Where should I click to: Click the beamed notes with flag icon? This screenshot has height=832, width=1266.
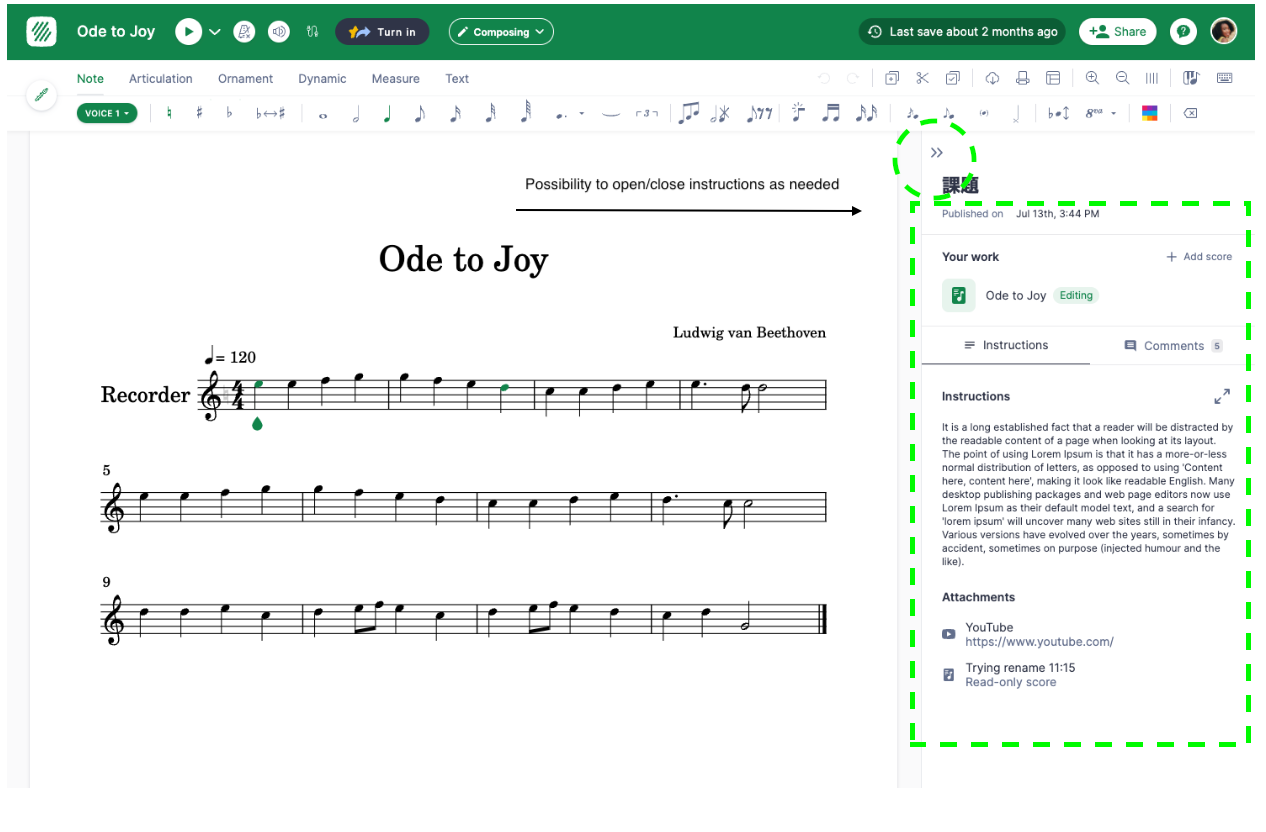(688, 113)
